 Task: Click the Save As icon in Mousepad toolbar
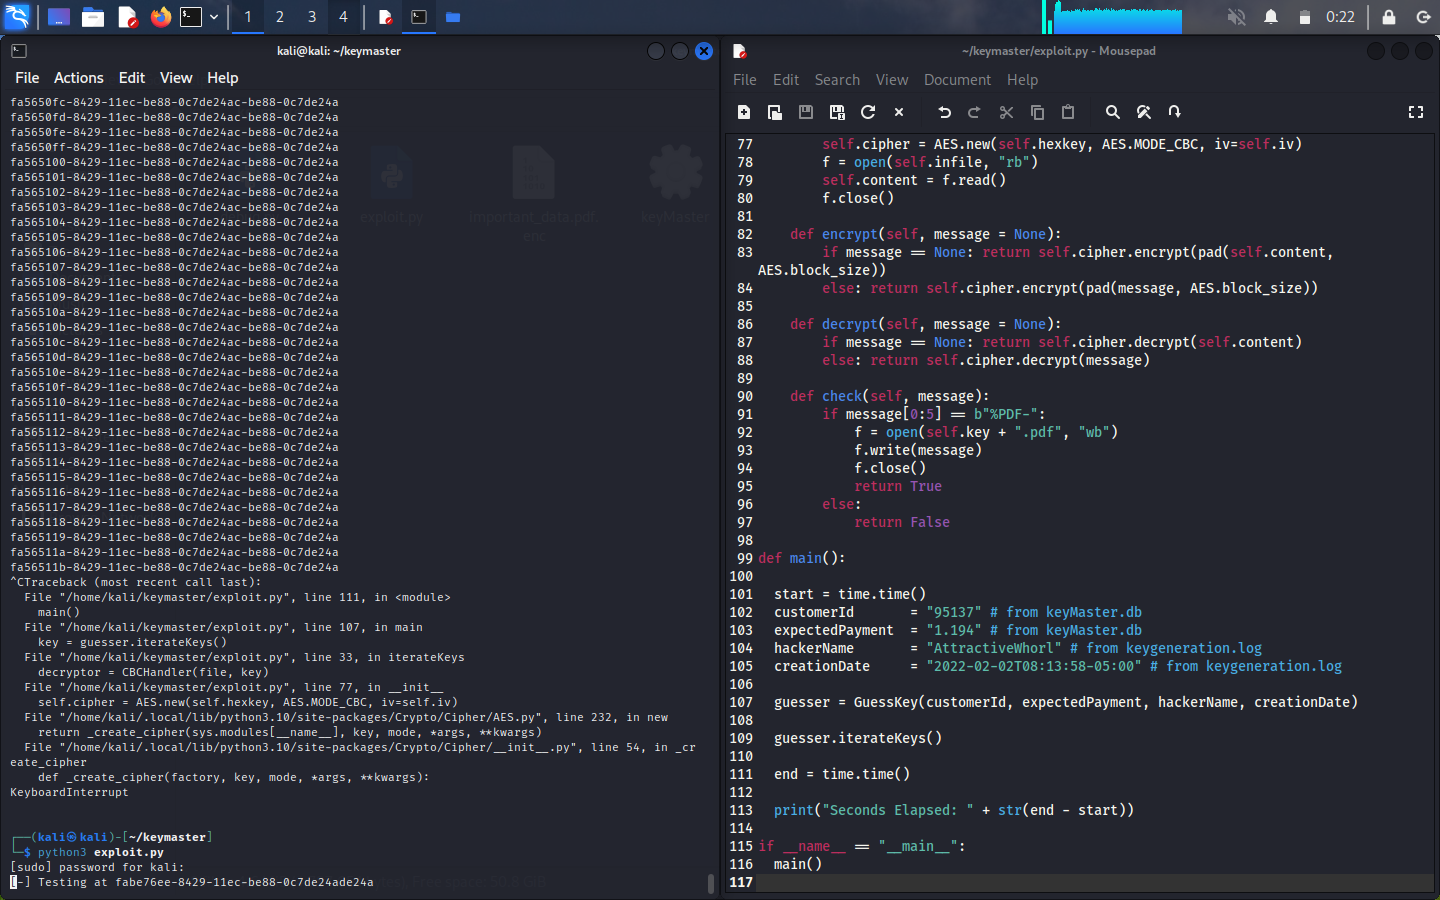(837, 112)
